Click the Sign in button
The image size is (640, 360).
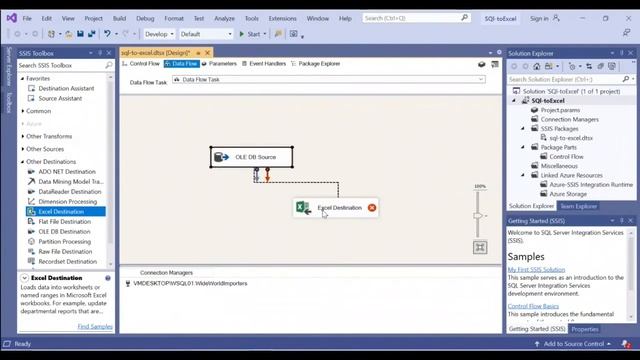pyautogui.click(x=544, y=18)
